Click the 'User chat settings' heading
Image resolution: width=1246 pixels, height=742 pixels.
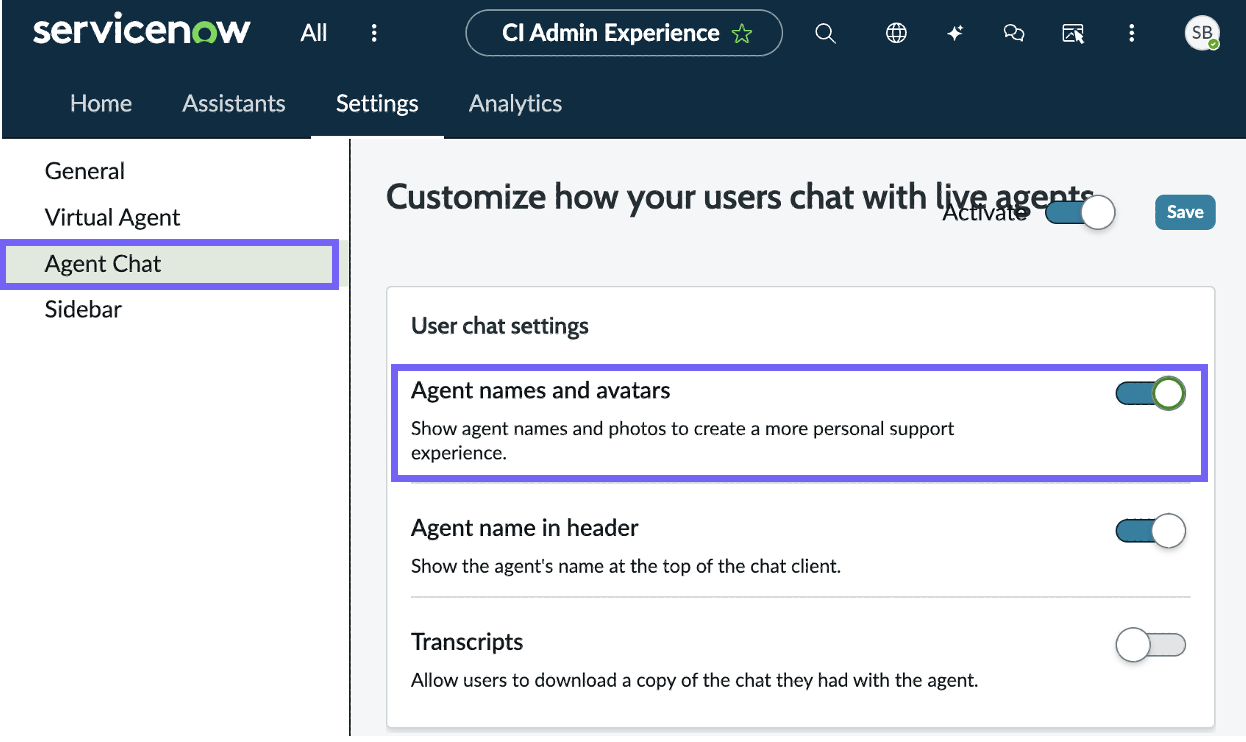[500, 326]
